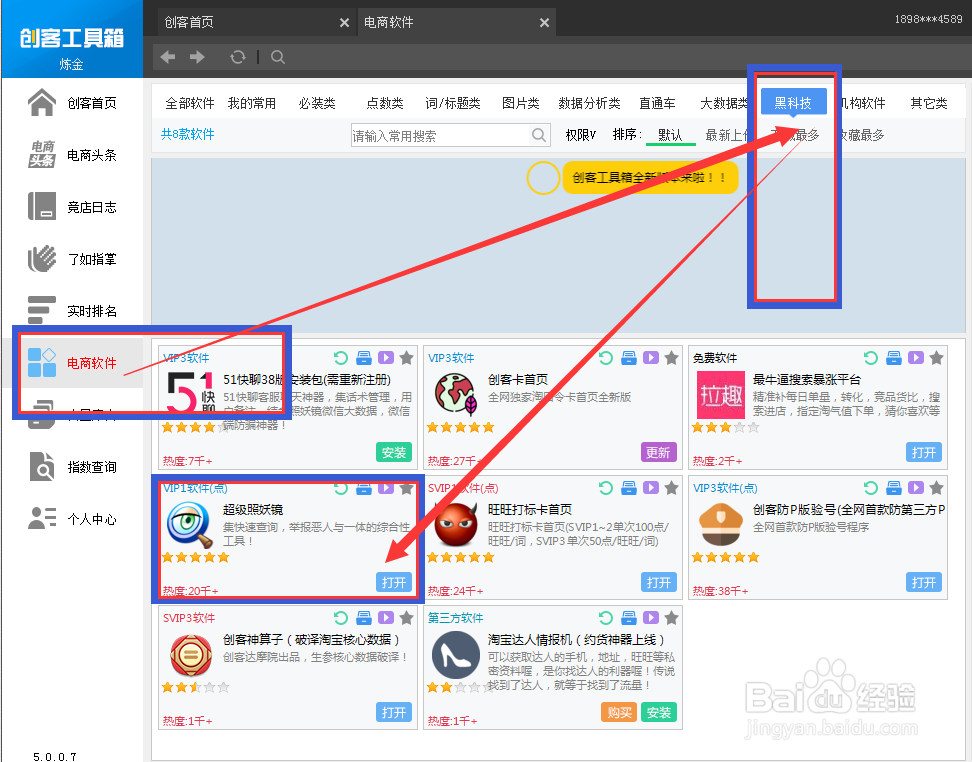This screenshot has height=762, width=972.
Task: Click the 创客卡首页 globe app icon
Action: point(456,394)
